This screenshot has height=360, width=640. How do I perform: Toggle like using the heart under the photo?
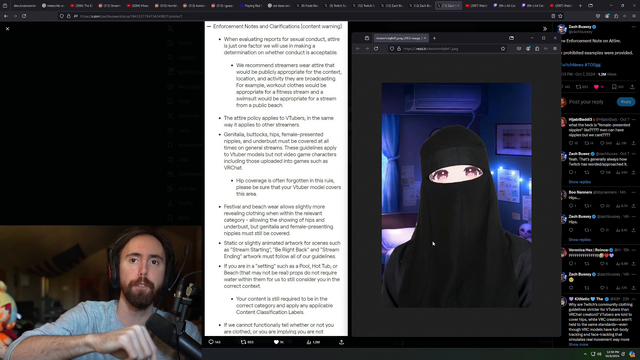276,342
